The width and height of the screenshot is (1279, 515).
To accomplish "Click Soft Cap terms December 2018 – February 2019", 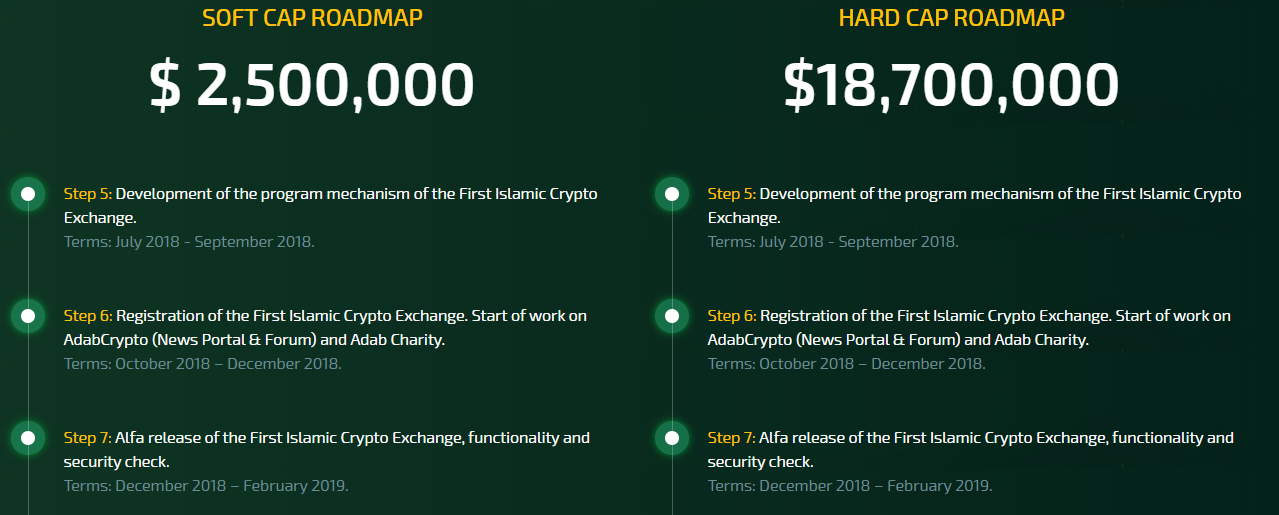I will (x=206, y=486).
